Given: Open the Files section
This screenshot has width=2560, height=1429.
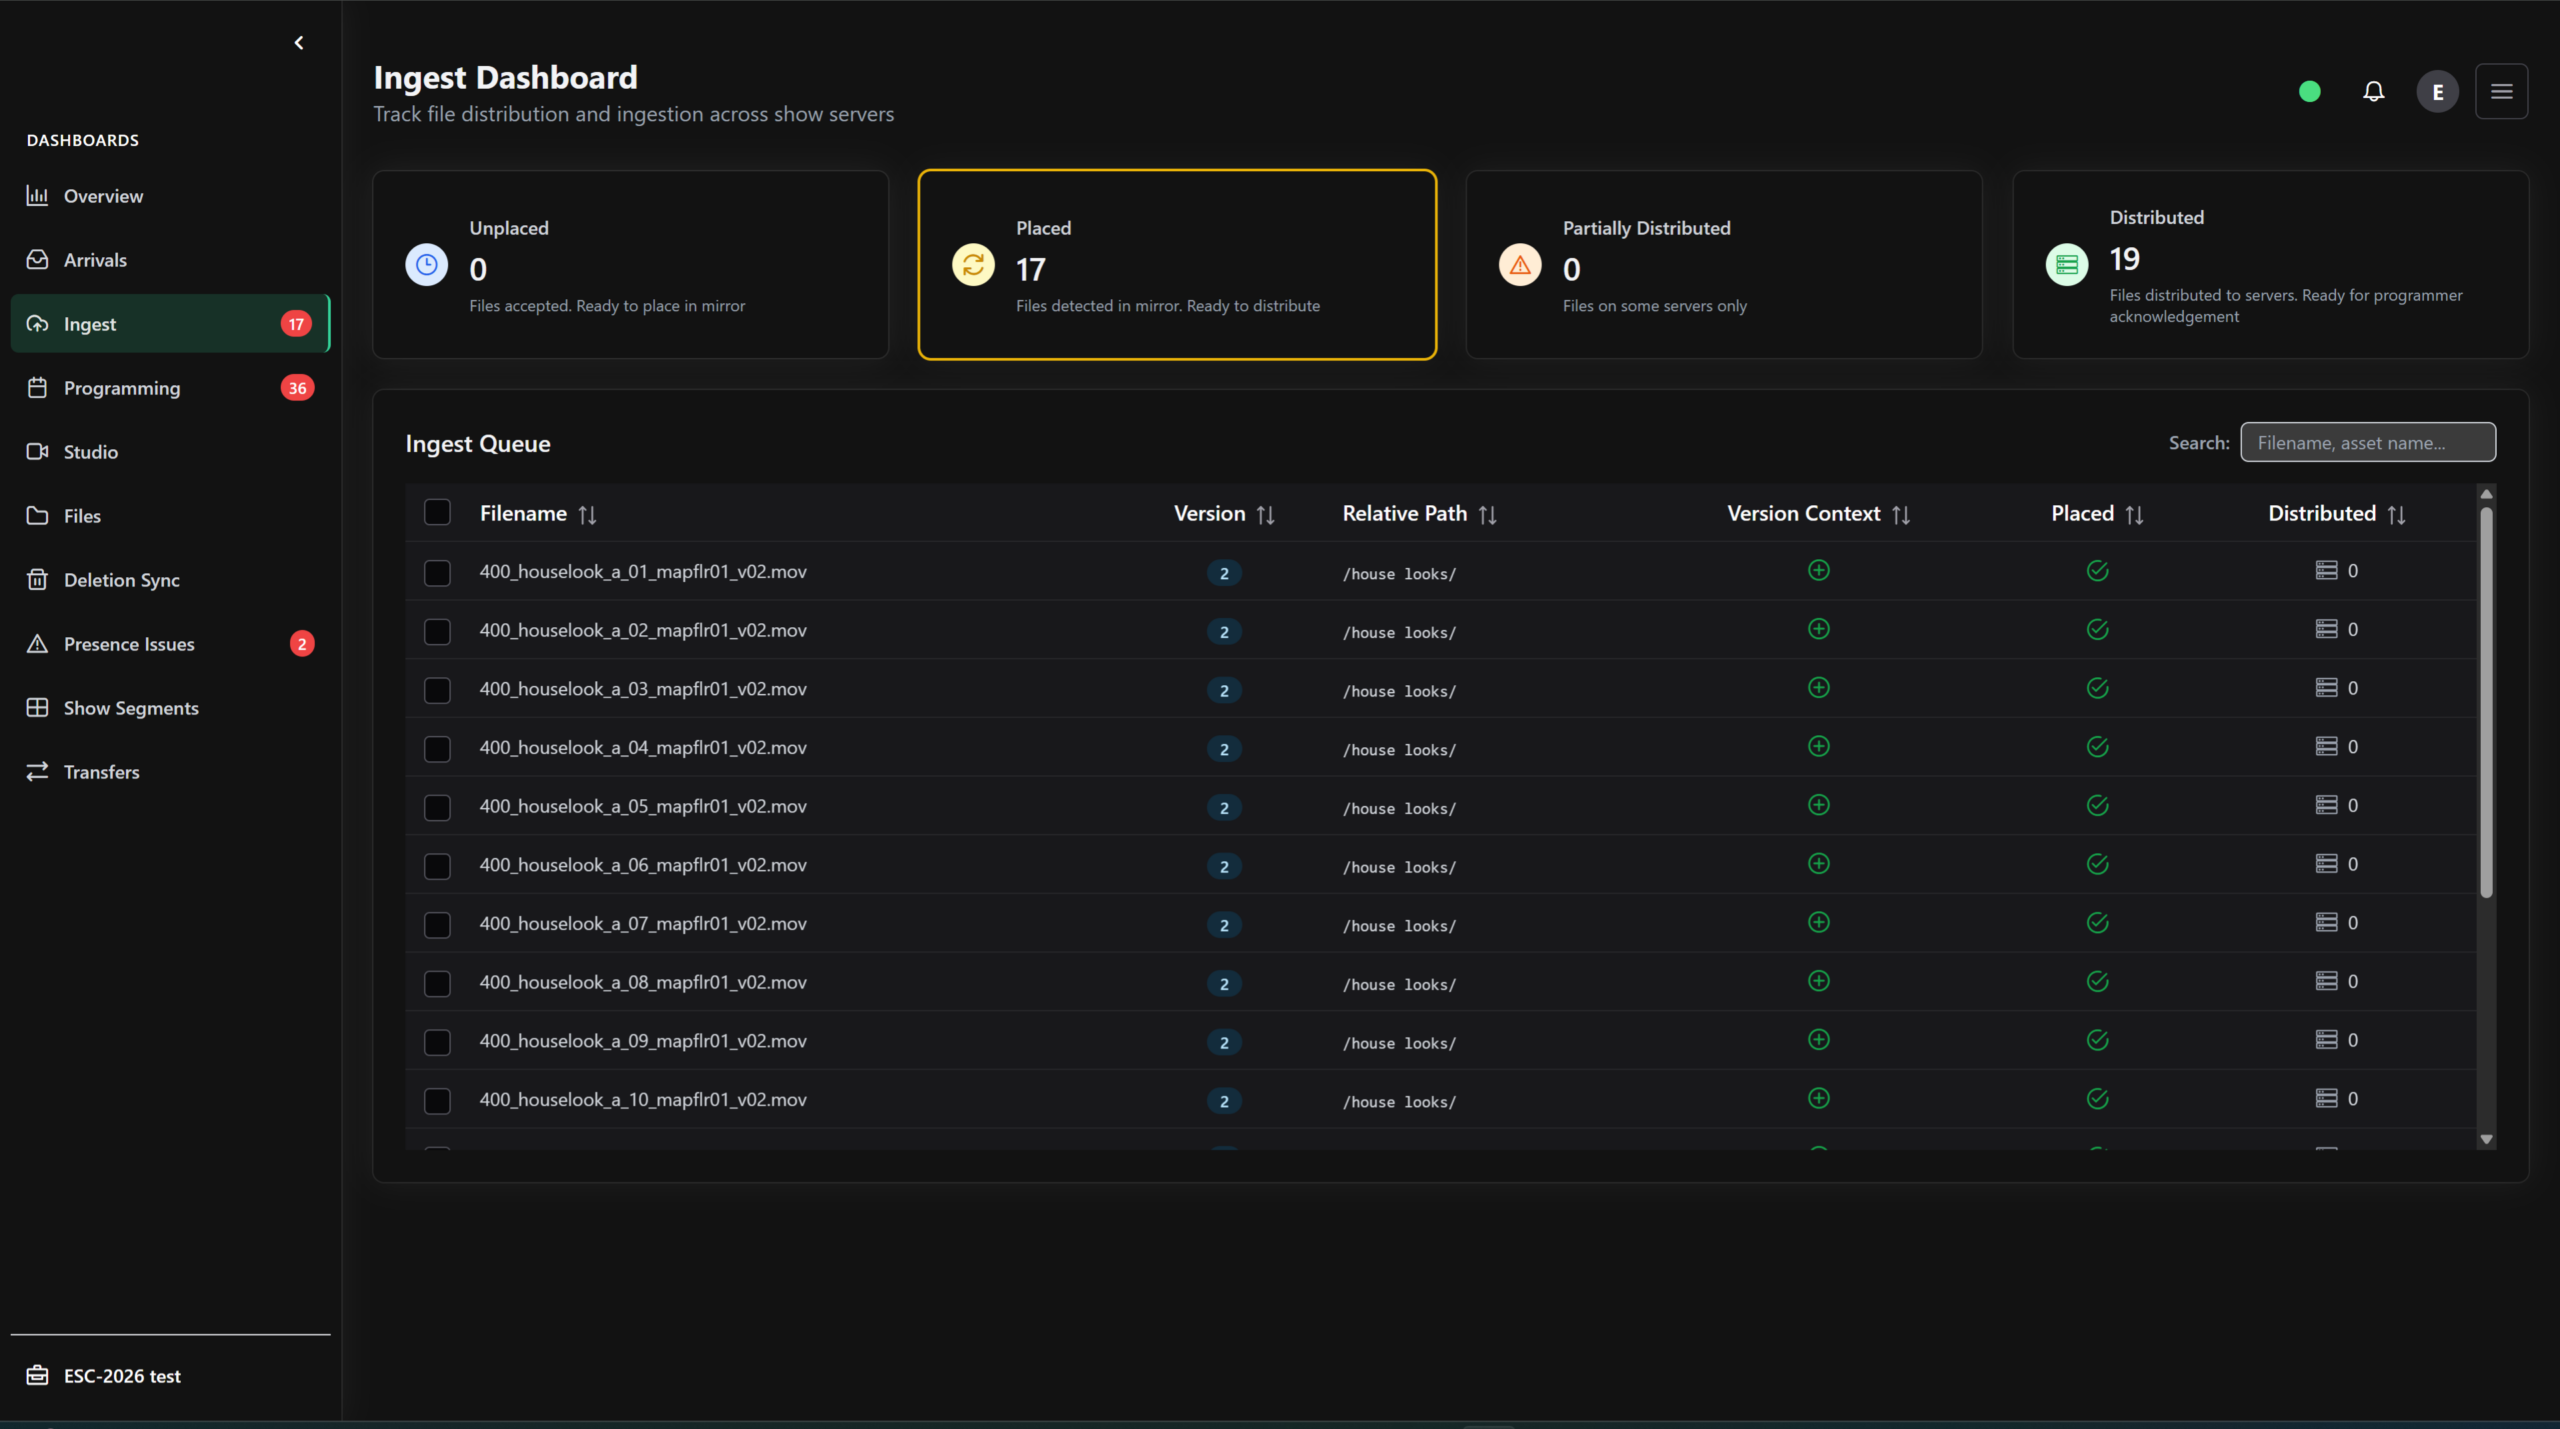Looking at the screenshot, I should tap(170, 516).
